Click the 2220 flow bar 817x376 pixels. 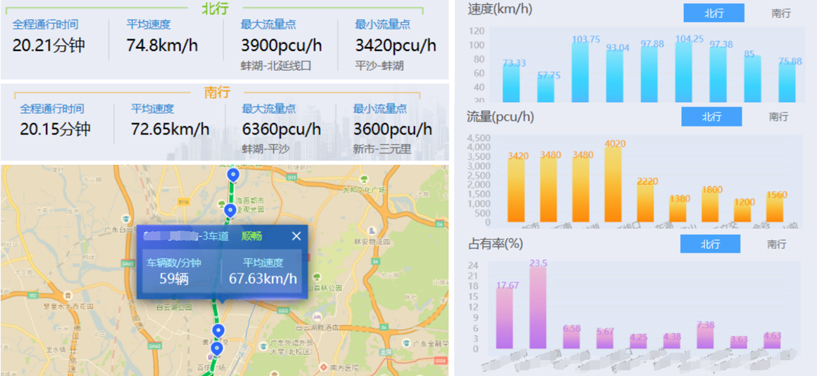(x=646, y=202)
